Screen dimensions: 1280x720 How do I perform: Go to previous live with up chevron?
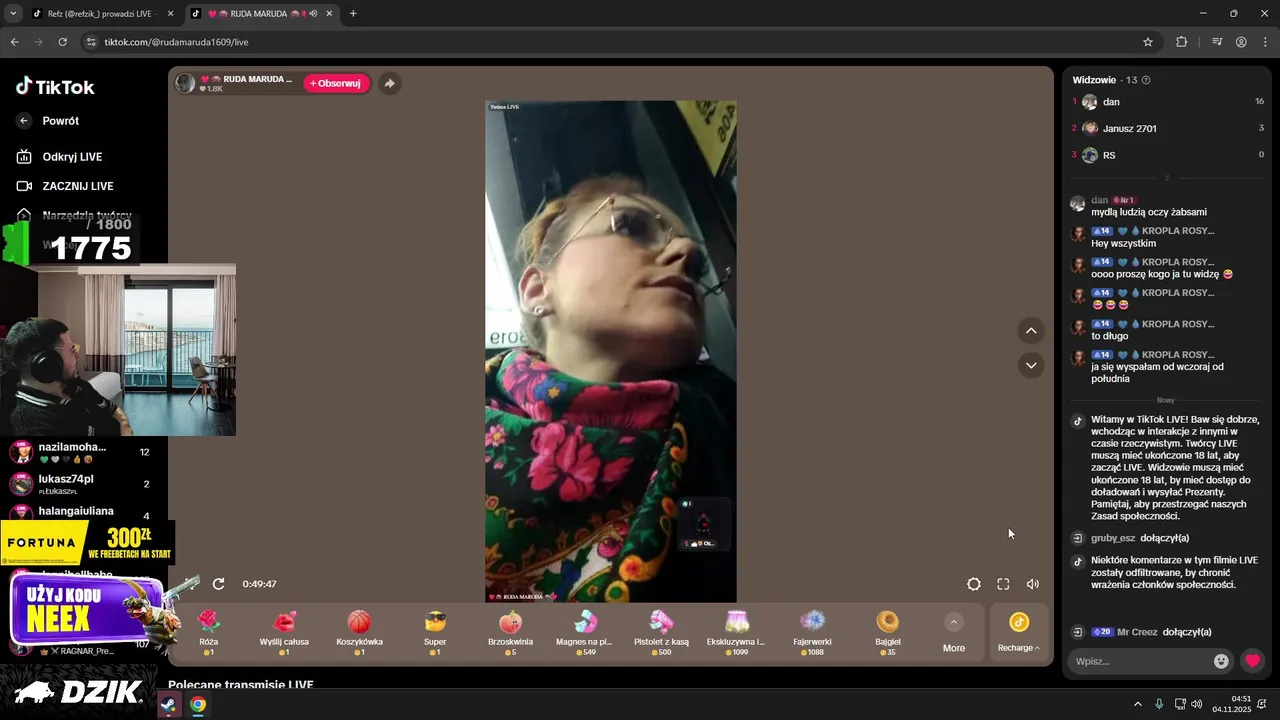(x=1031, y=331)
